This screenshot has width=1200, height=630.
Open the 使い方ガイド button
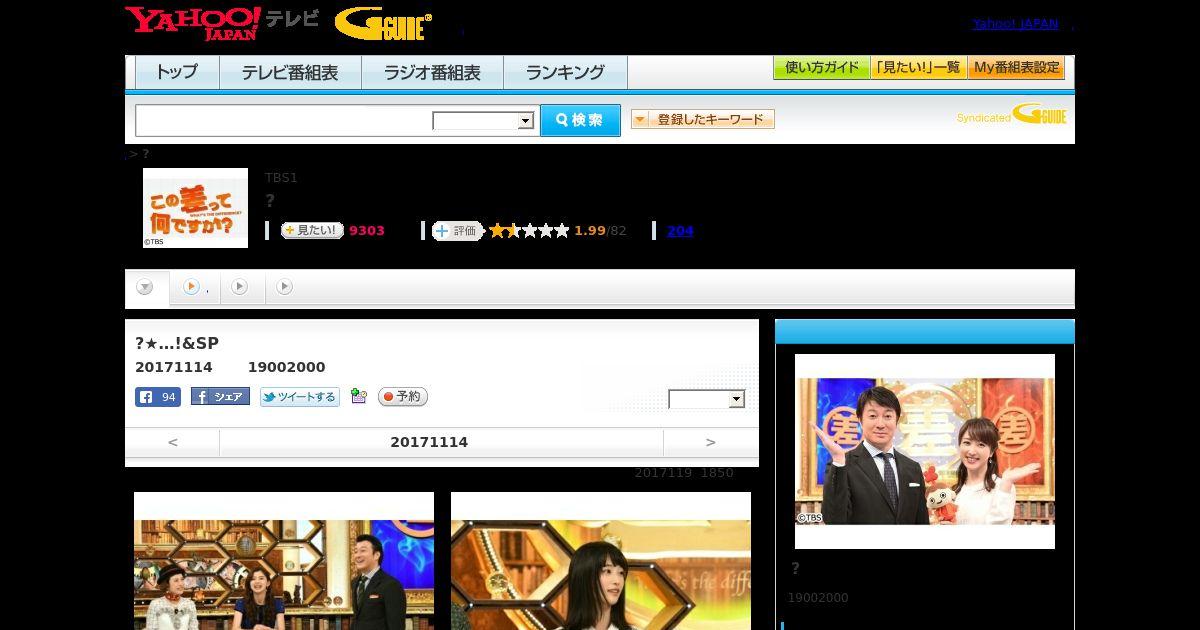(x=822, y=68)
